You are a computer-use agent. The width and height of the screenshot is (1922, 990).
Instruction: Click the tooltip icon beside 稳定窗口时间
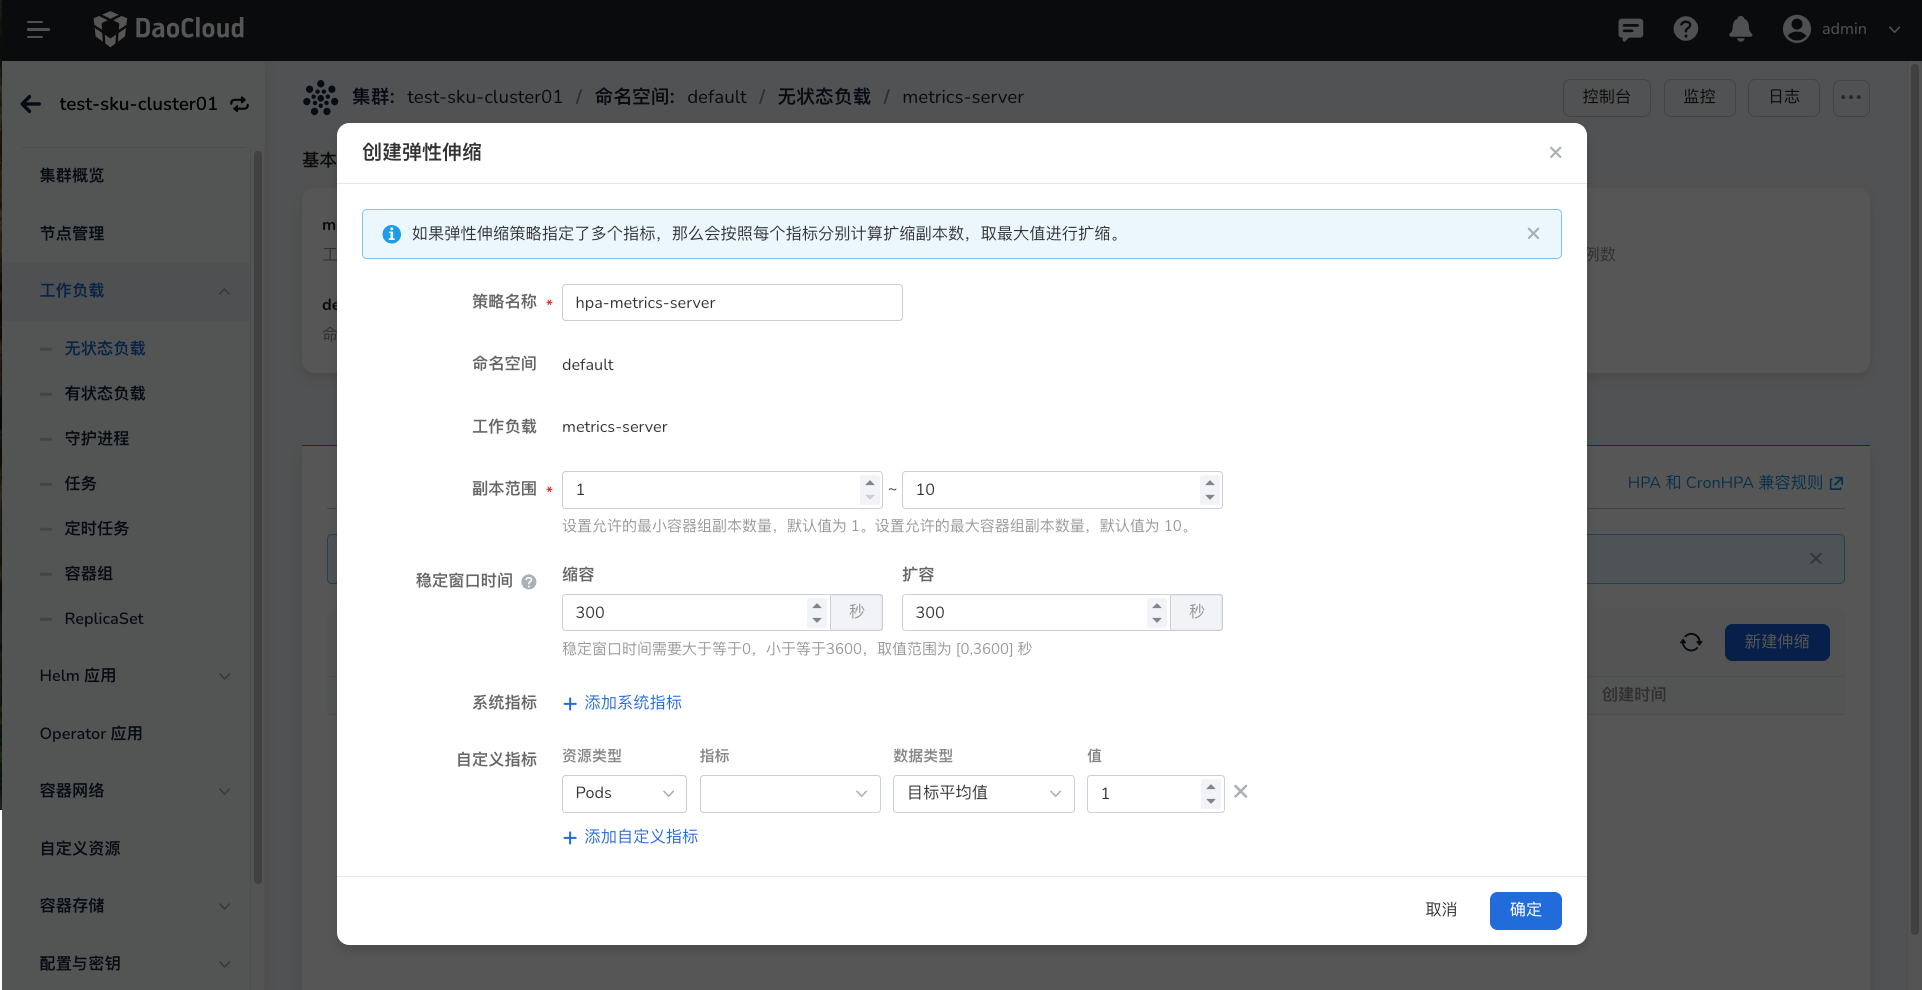coord(529,581)
